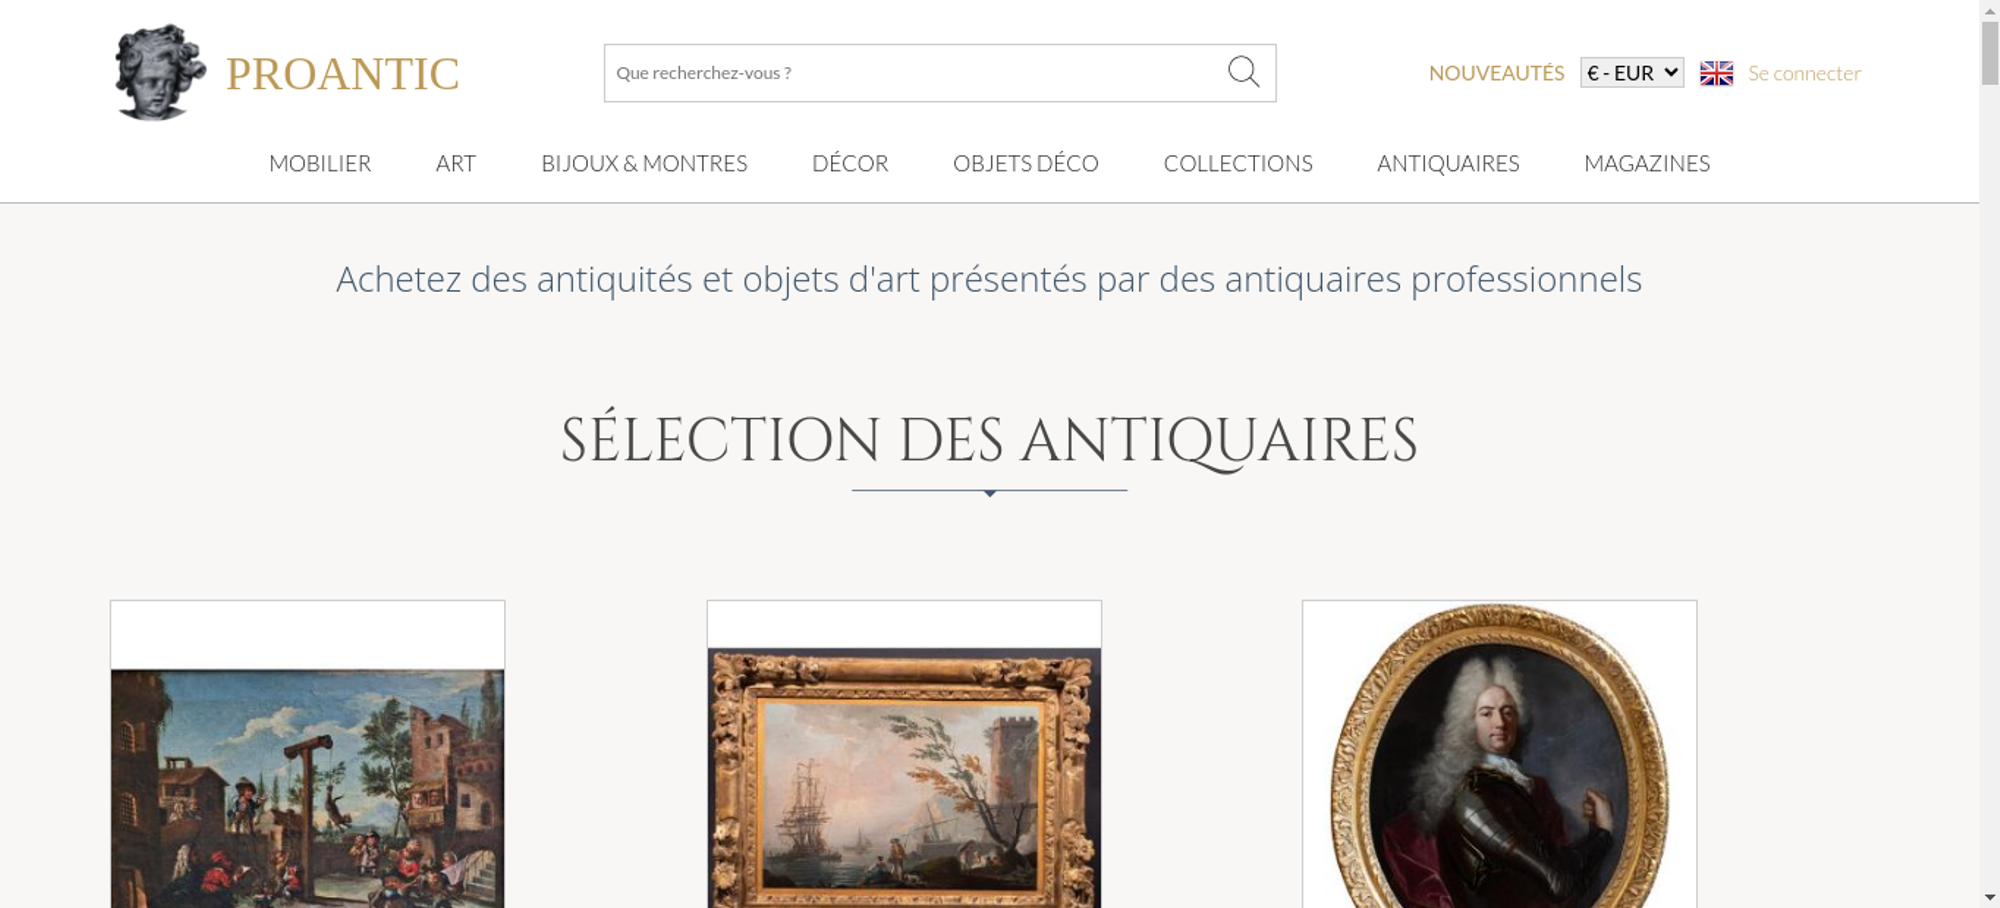The height and width of the screenshot is (908, 2000).
Task: Open the village scene painting thumbnail
Action: (x=307, y=788)
